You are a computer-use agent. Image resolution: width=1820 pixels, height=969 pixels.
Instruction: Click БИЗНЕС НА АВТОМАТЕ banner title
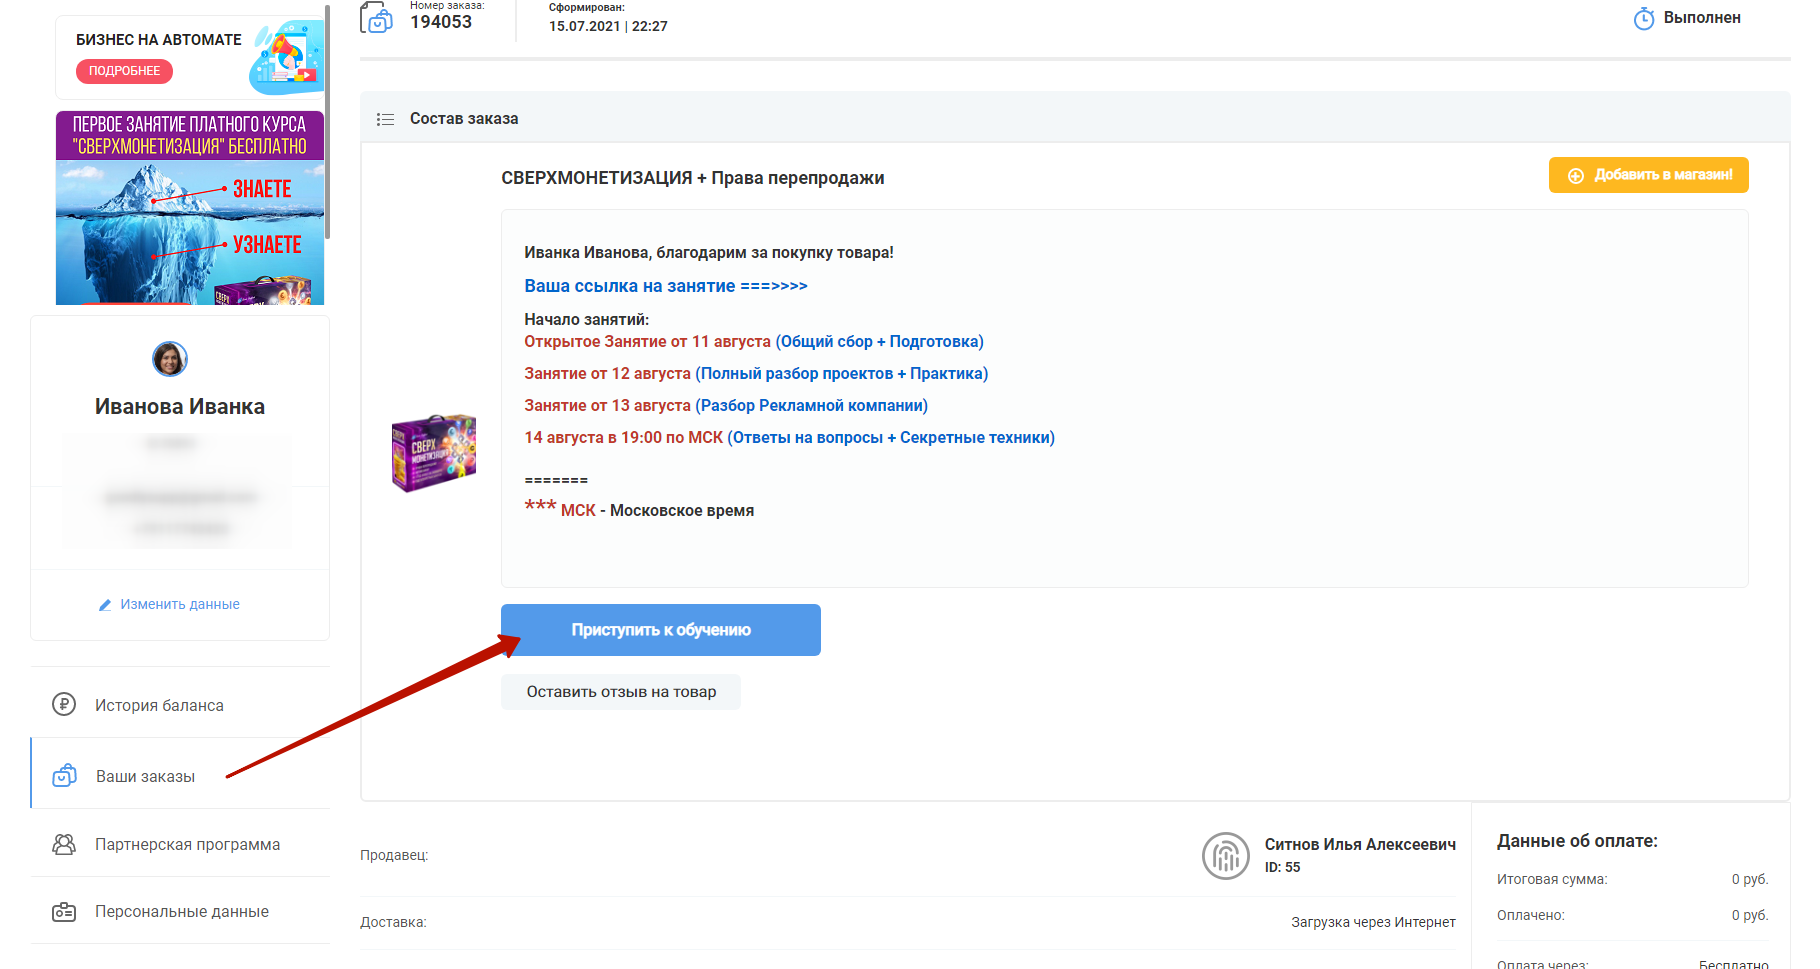pyautogui.click(x=159, y=40)
